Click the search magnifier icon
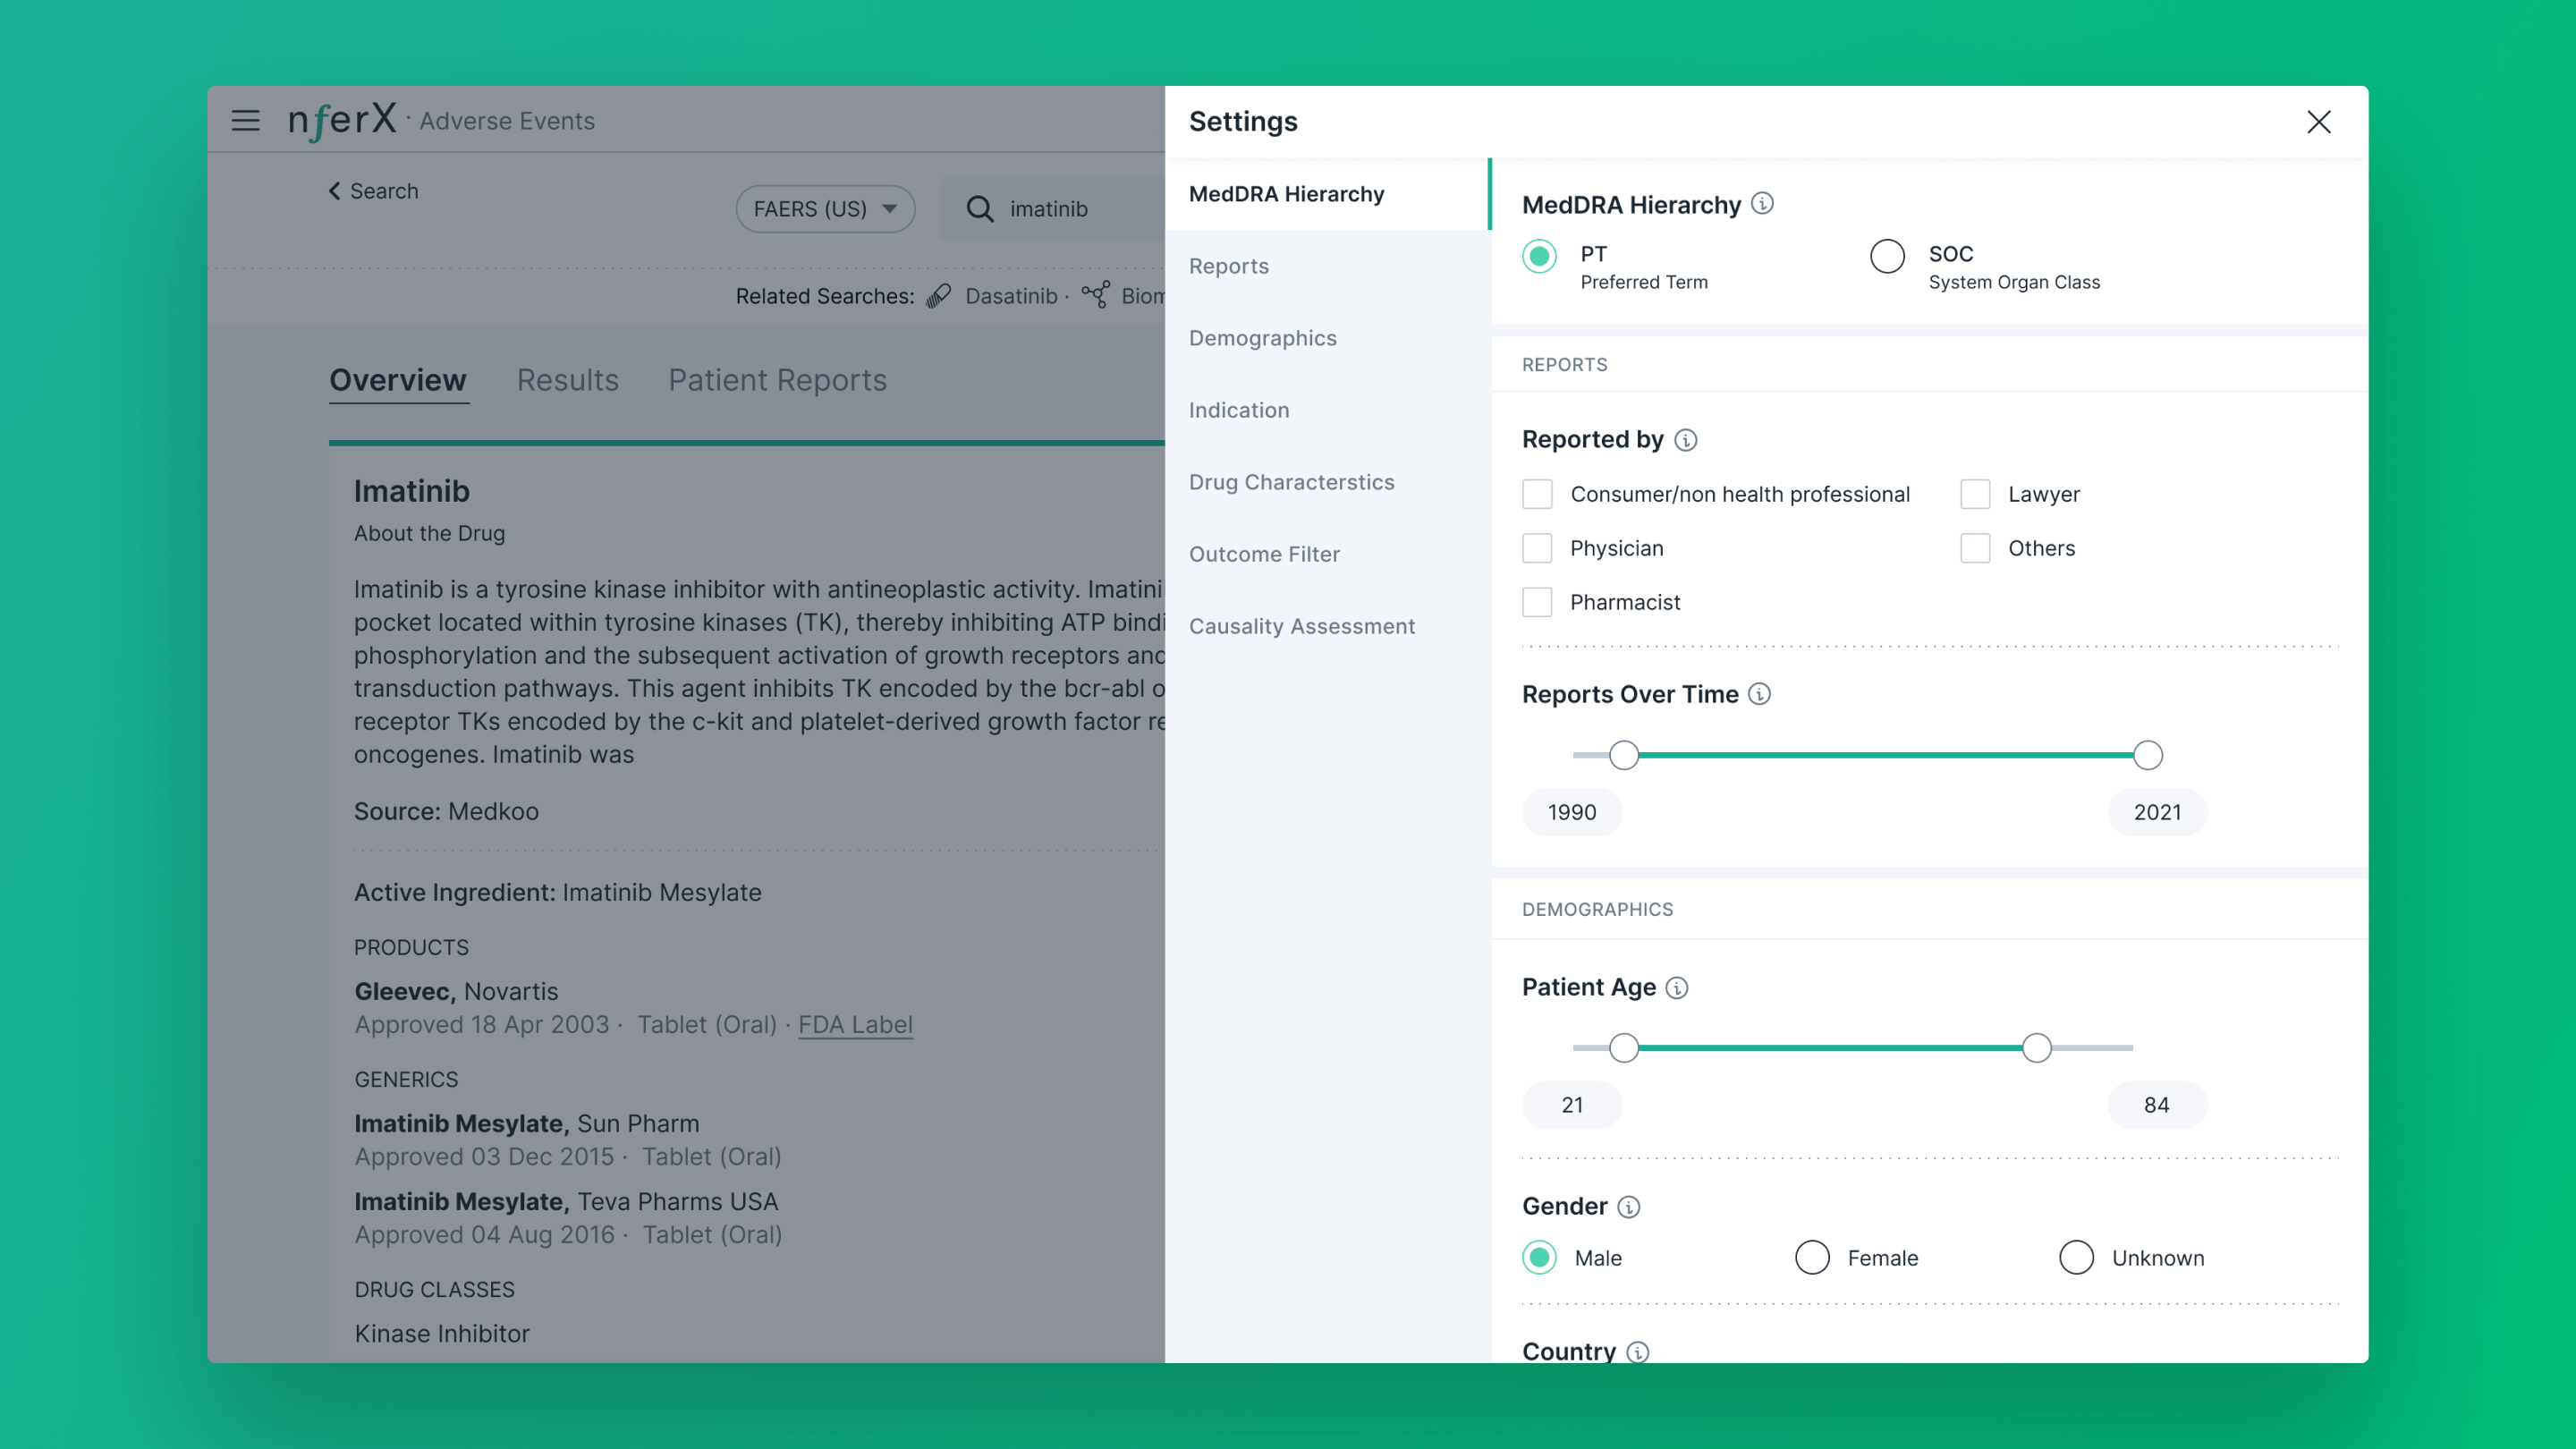This screenshot has width=2576, height=1449. (x=979, y=209)
